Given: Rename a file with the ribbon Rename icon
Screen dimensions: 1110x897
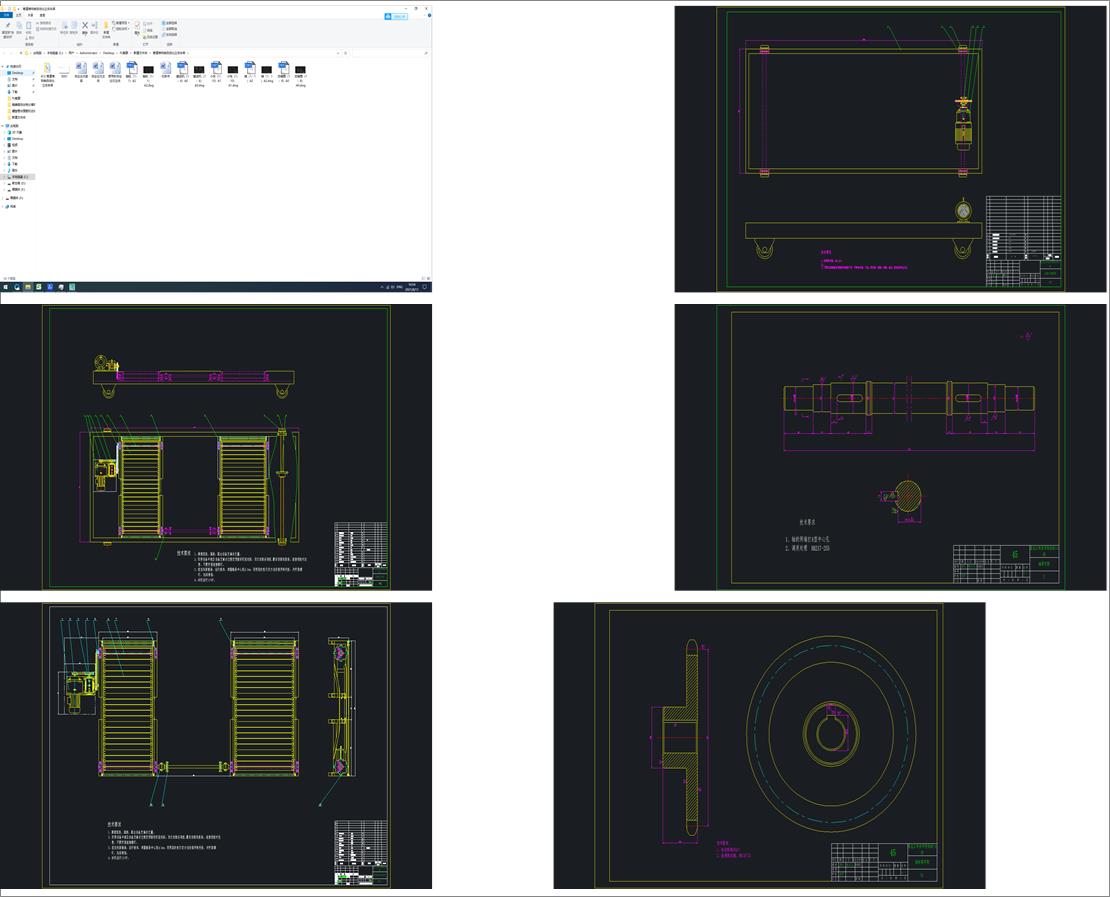Looking at the screenshot, I should pos(94,26).
